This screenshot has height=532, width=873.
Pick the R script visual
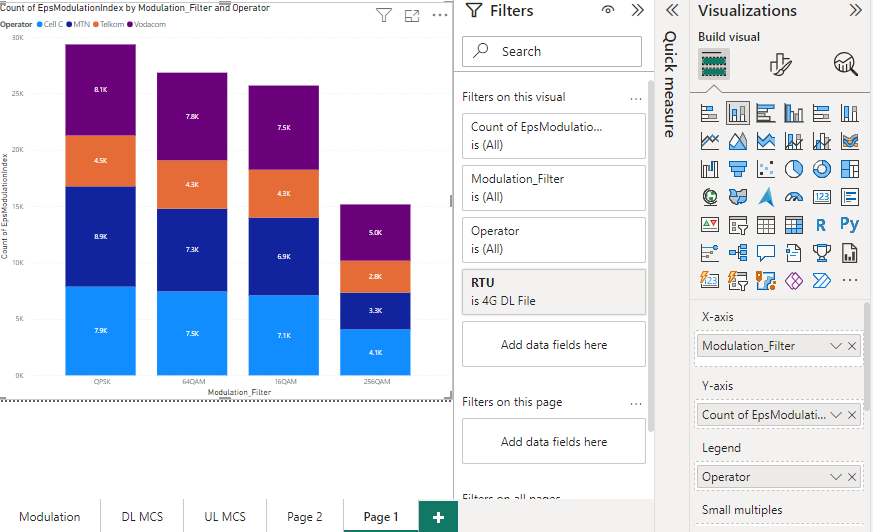[821, 225]
